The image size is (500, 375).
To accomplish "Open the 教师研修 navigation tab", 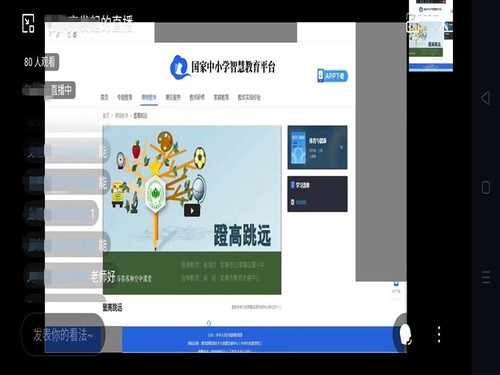I will tap(197, 97).
